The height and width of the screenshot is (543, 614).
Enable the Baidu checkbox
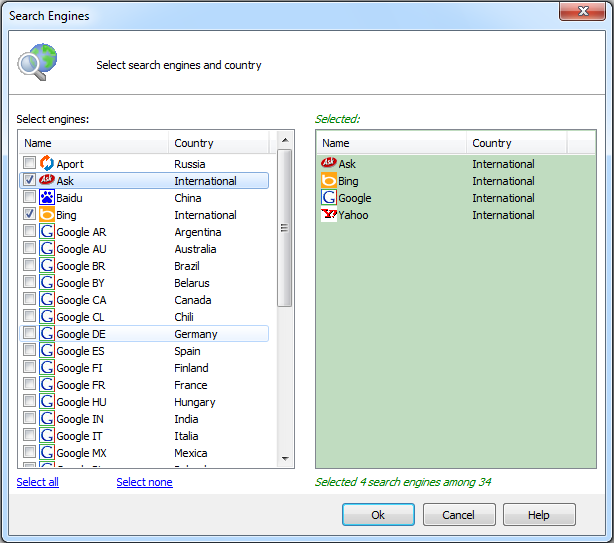[x=29, y=197]
